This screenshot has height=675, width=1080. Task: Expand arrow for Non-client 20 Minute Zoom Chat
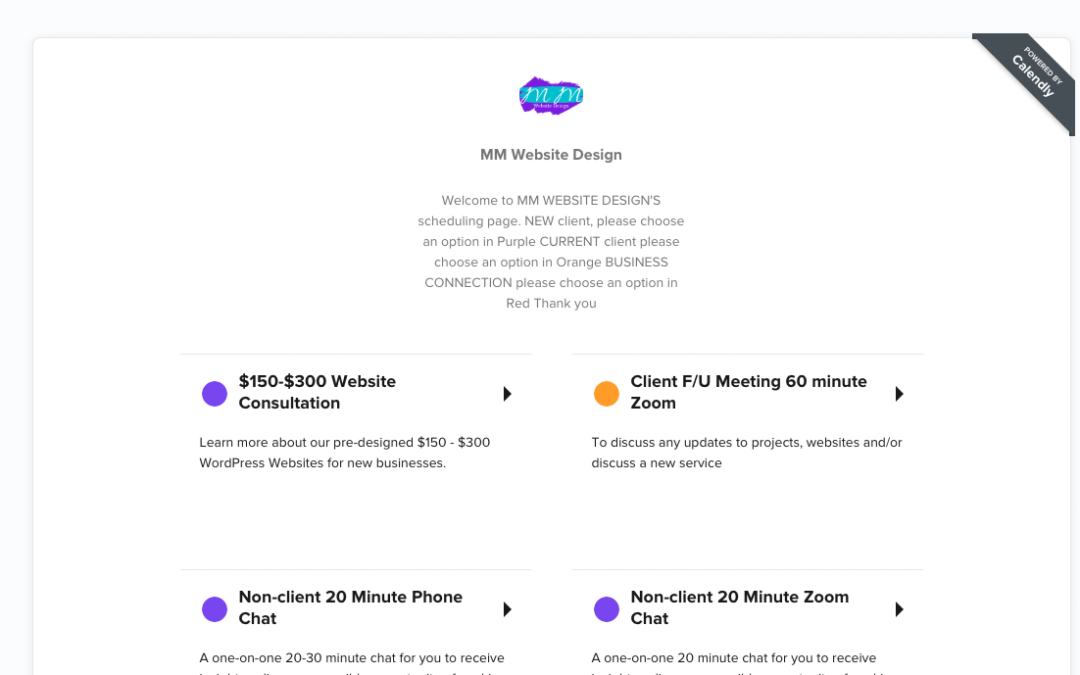[x=900, y=609]
